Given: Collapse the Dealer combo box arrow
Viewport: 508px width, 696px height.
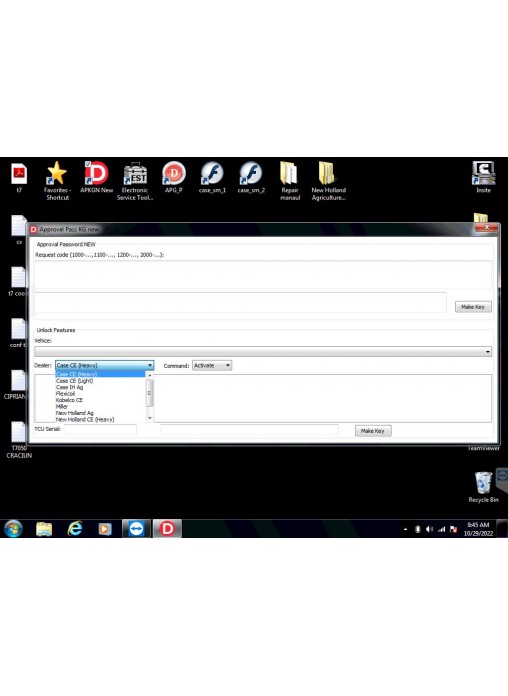Looking at the screenshot, I should (150, 365).
